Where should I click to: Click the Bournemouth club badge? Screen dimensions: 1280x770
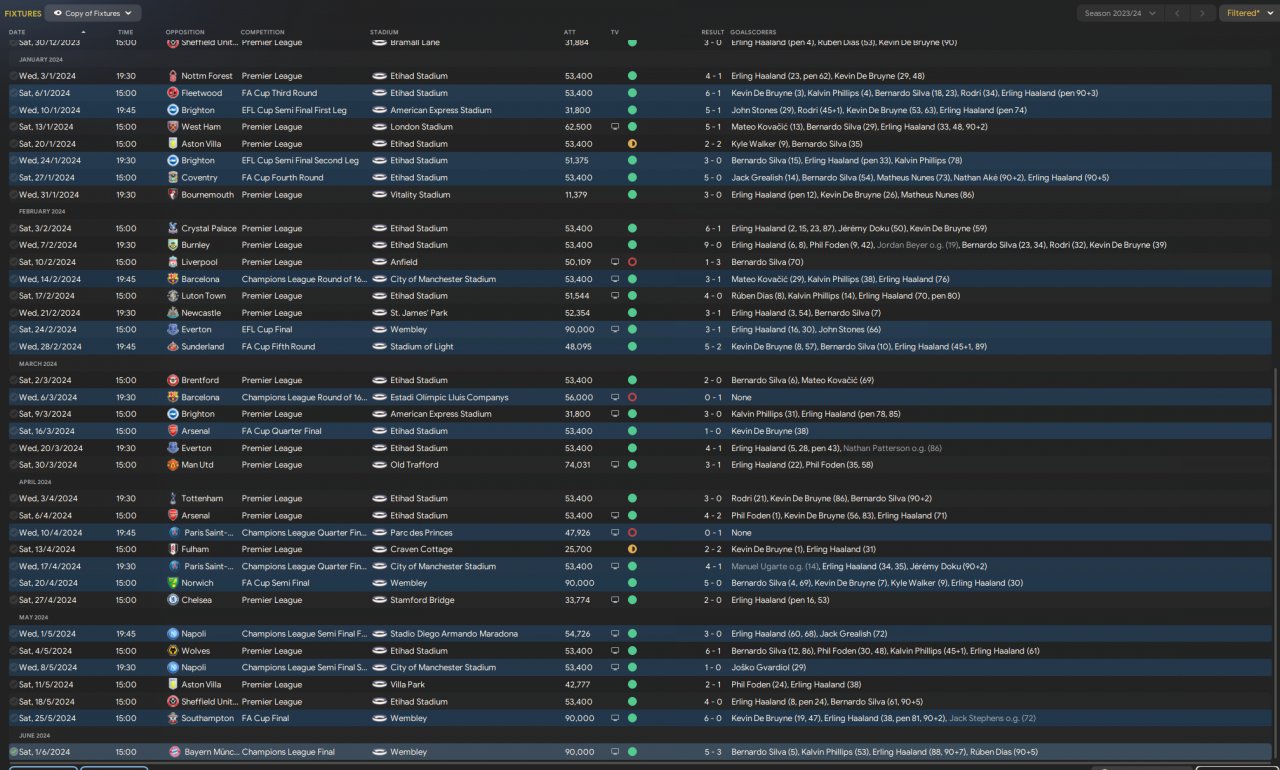pyautogui.click(x=173, y=195)
